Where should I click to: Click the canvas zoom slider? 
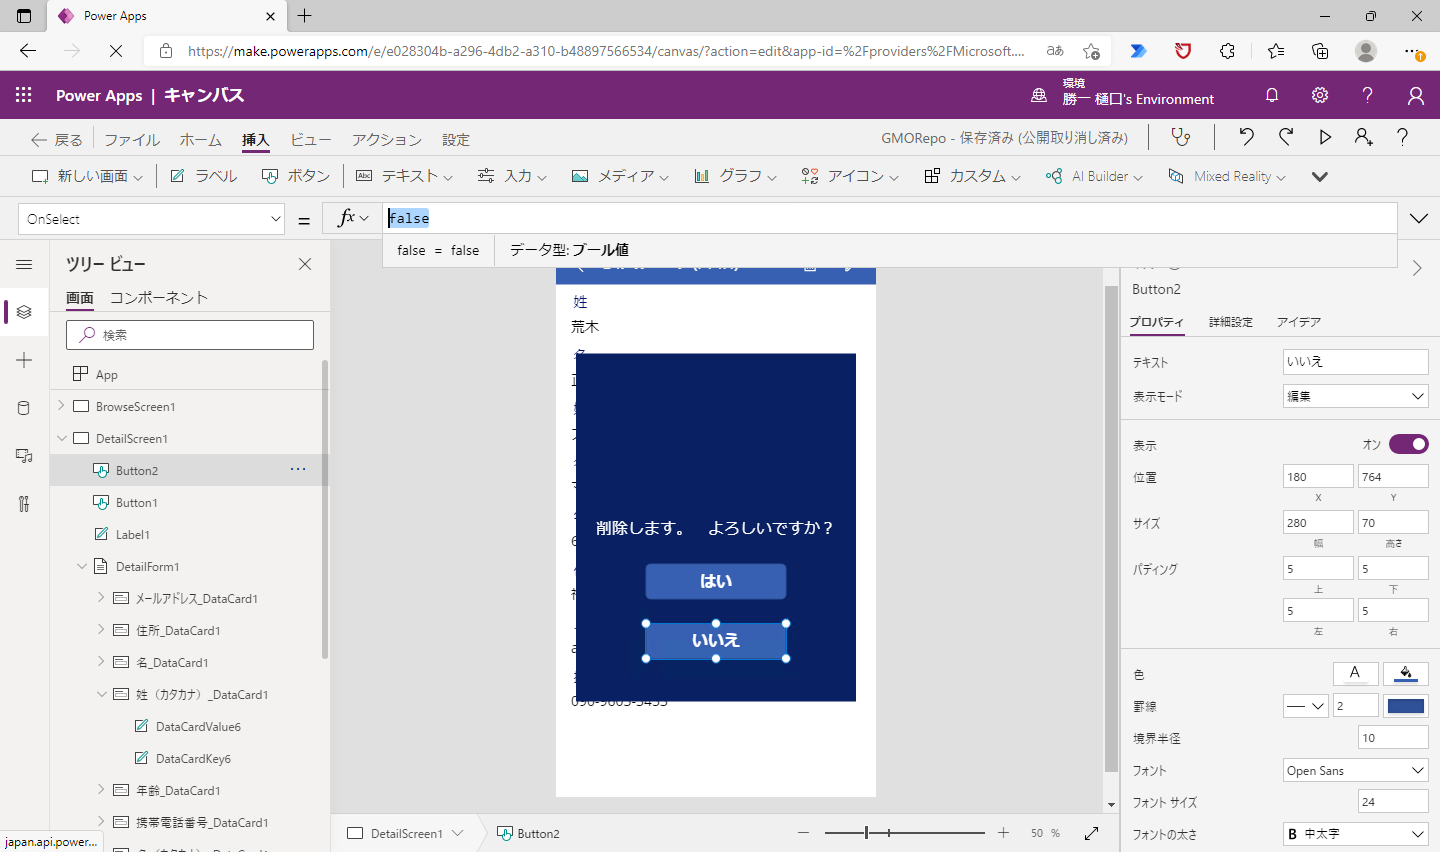(904, 833)
